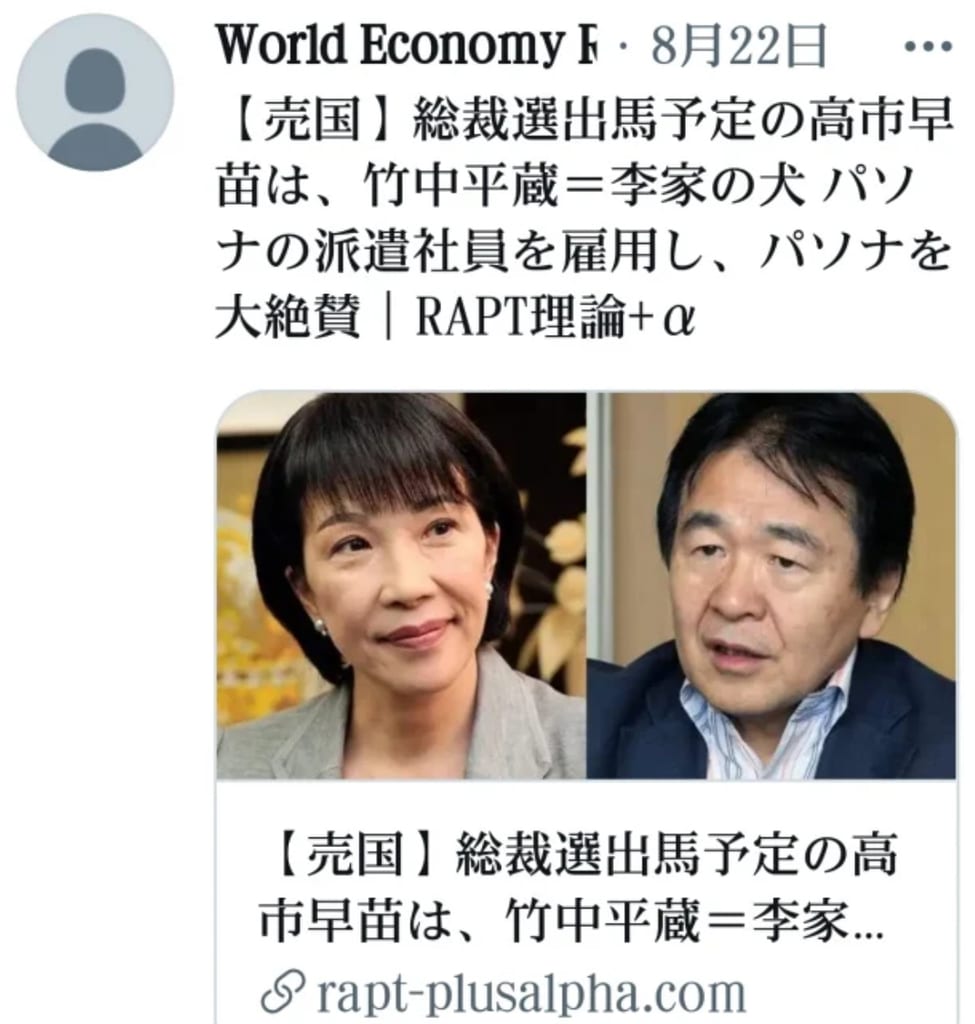Open the three-dot more options menu
The height and width of the screenshot is (1024, 975).
(x=928, y=46)
